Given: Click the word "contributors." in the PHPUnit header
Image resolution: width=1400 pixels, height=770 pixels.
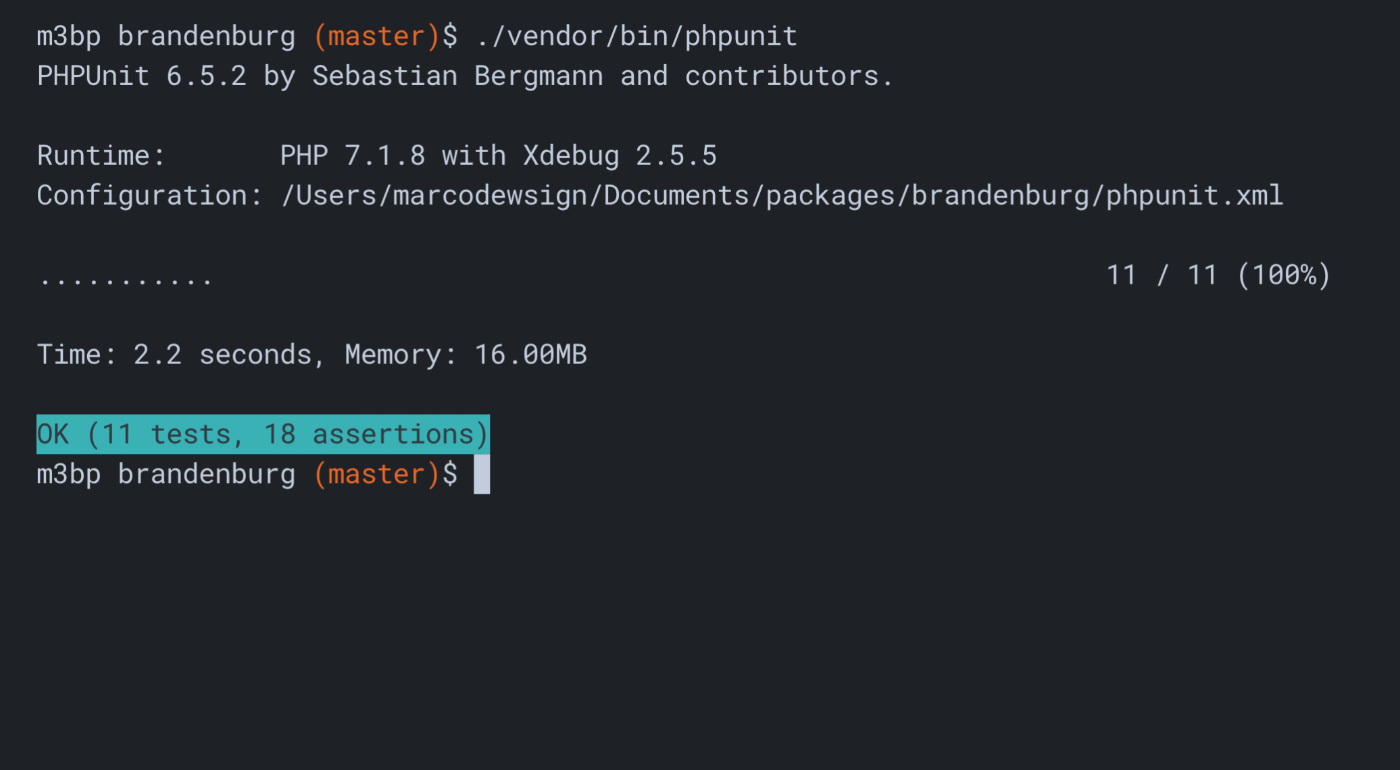Looking at the screenshot, I should 789,76.
